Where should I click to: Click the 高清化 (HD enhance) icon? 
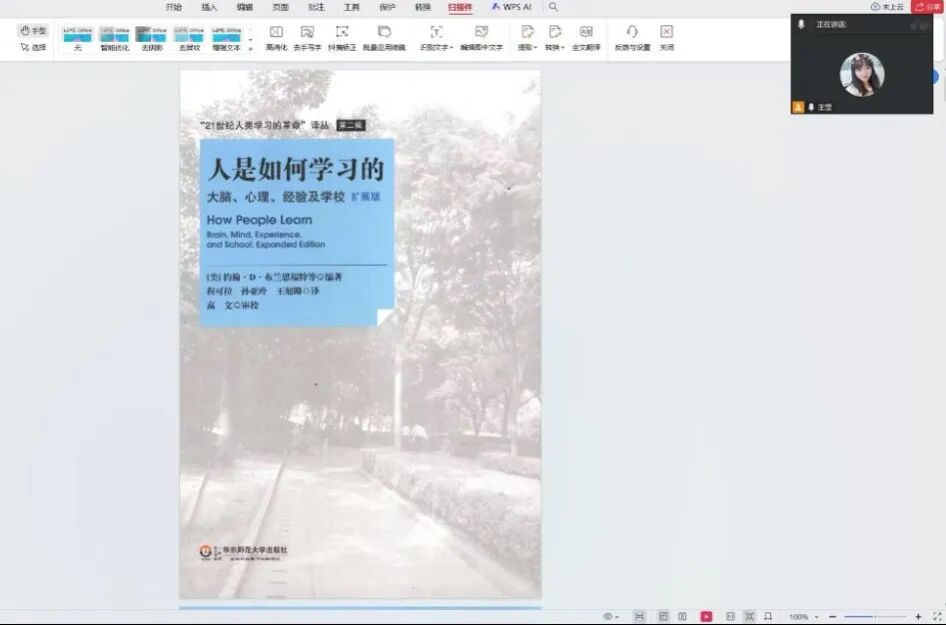[276, 33]
